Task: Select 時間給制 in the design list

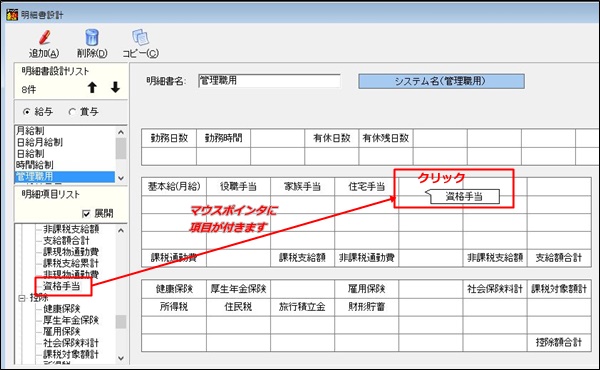Action: click(x=35, y=165)
